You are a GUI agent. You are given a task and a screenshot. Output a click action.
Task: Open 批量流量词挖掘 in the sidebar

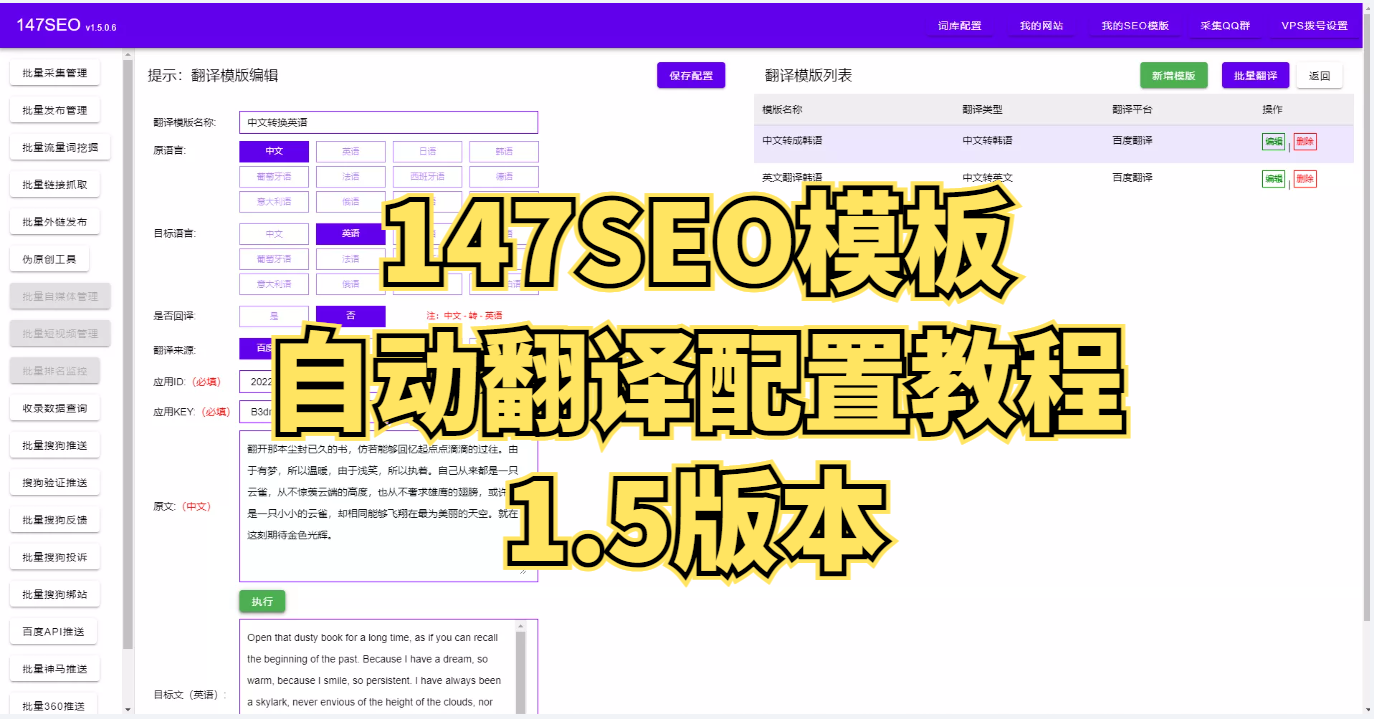coord(60,148)
